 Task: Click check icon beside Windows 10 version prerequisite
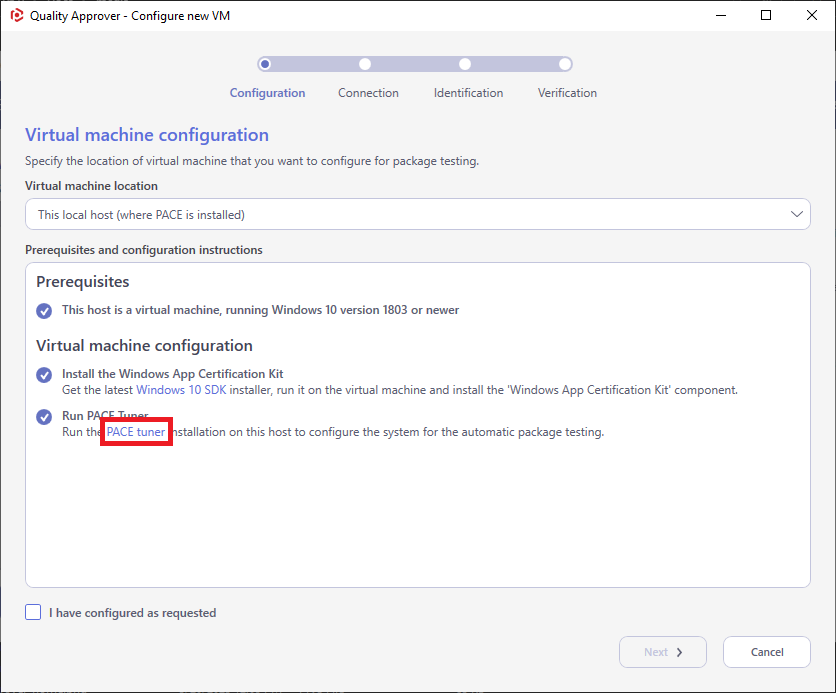[x=44, y=310]
